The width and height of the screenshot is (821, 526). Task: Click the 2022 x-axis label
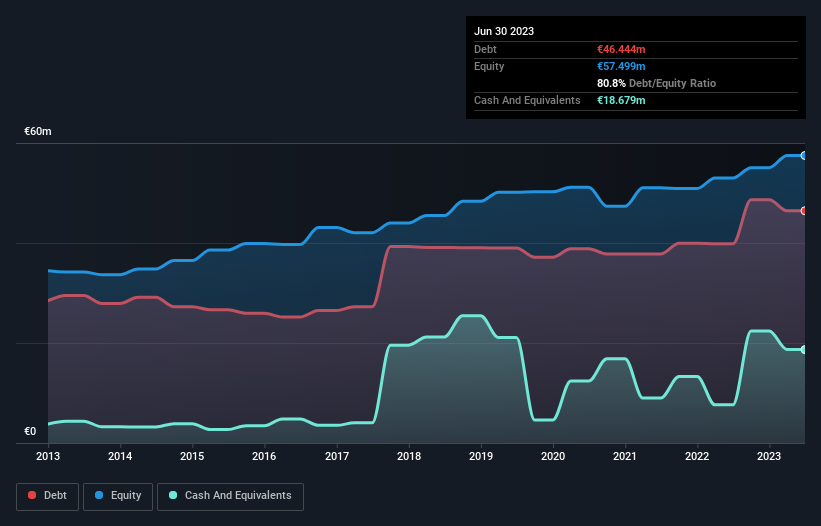pos(697,456)
